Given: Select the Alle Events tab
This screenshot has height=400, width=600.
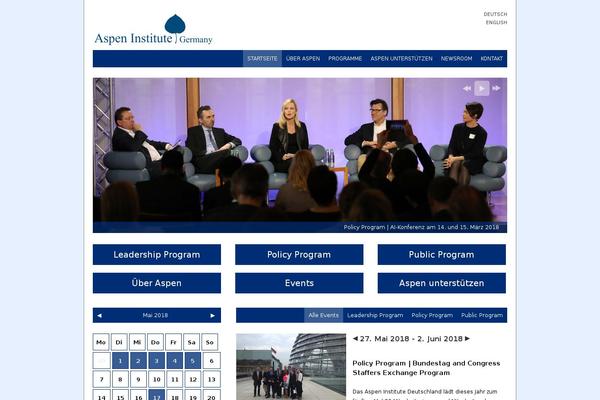Looking at the screenshot, I should pos(323,315).
